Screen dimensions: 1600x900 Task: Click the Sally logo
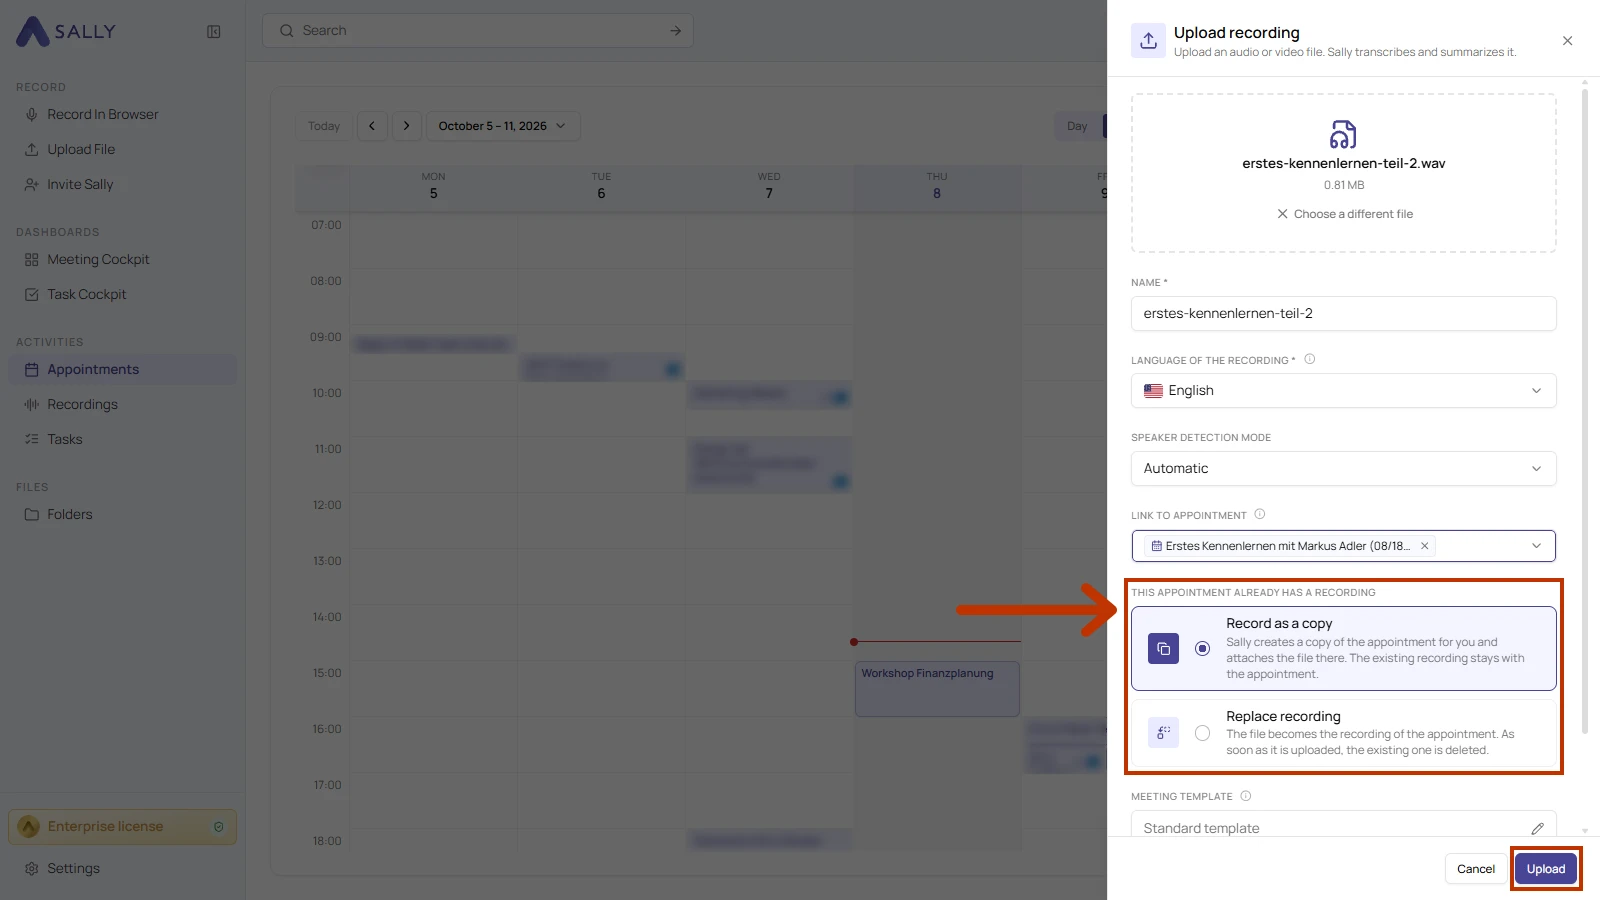click(66, 32)
